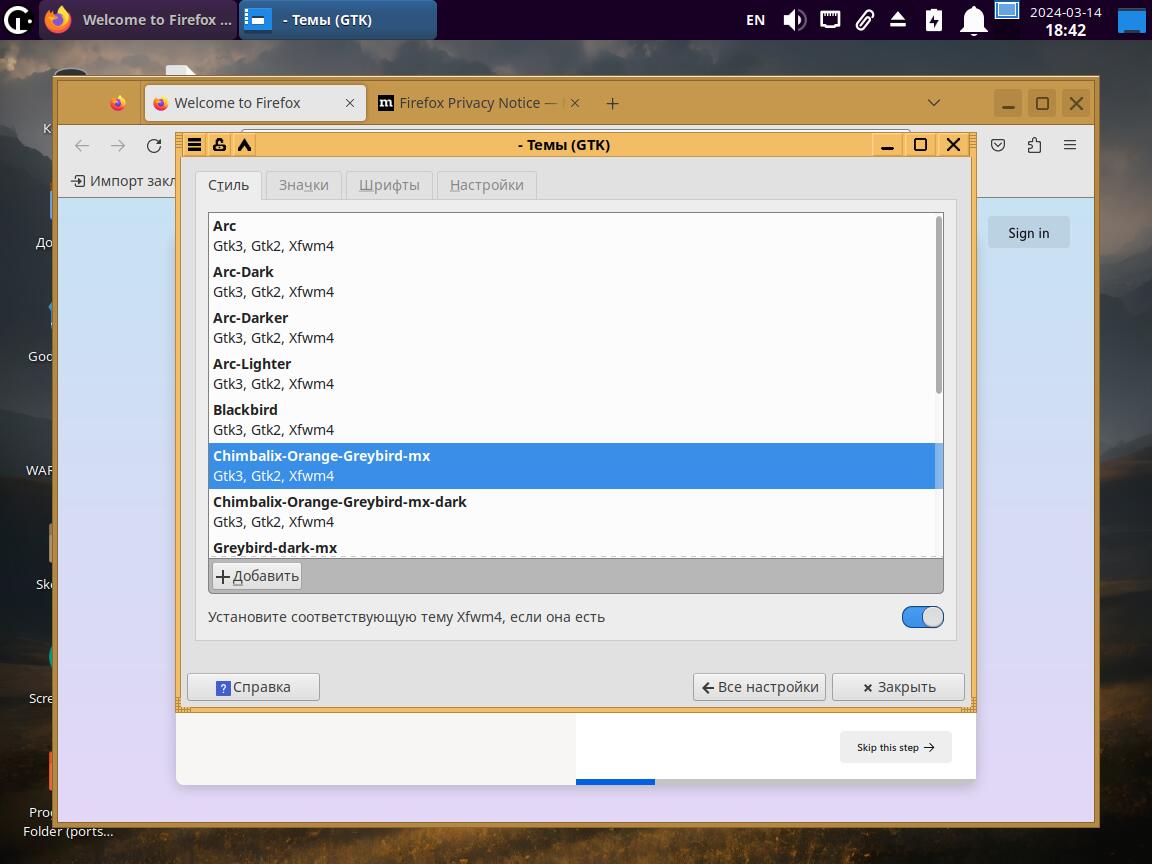
Task: Open the Firefox Pocket icon
Action: pyautogui.click(x=998, y=145)
